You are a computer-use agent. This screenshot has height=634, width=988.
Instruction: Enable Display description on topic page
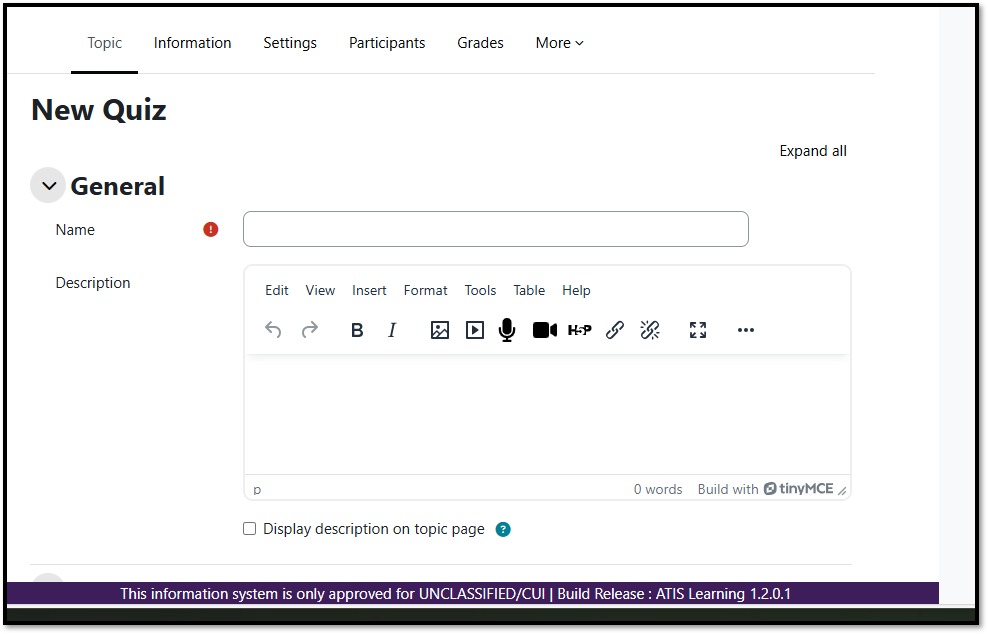pos(250,529)
